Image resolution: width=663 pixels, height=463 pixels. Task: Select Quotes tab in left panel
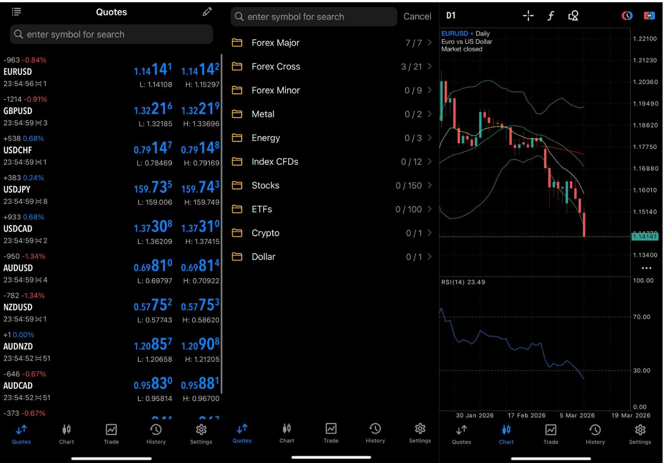point(21,434)
